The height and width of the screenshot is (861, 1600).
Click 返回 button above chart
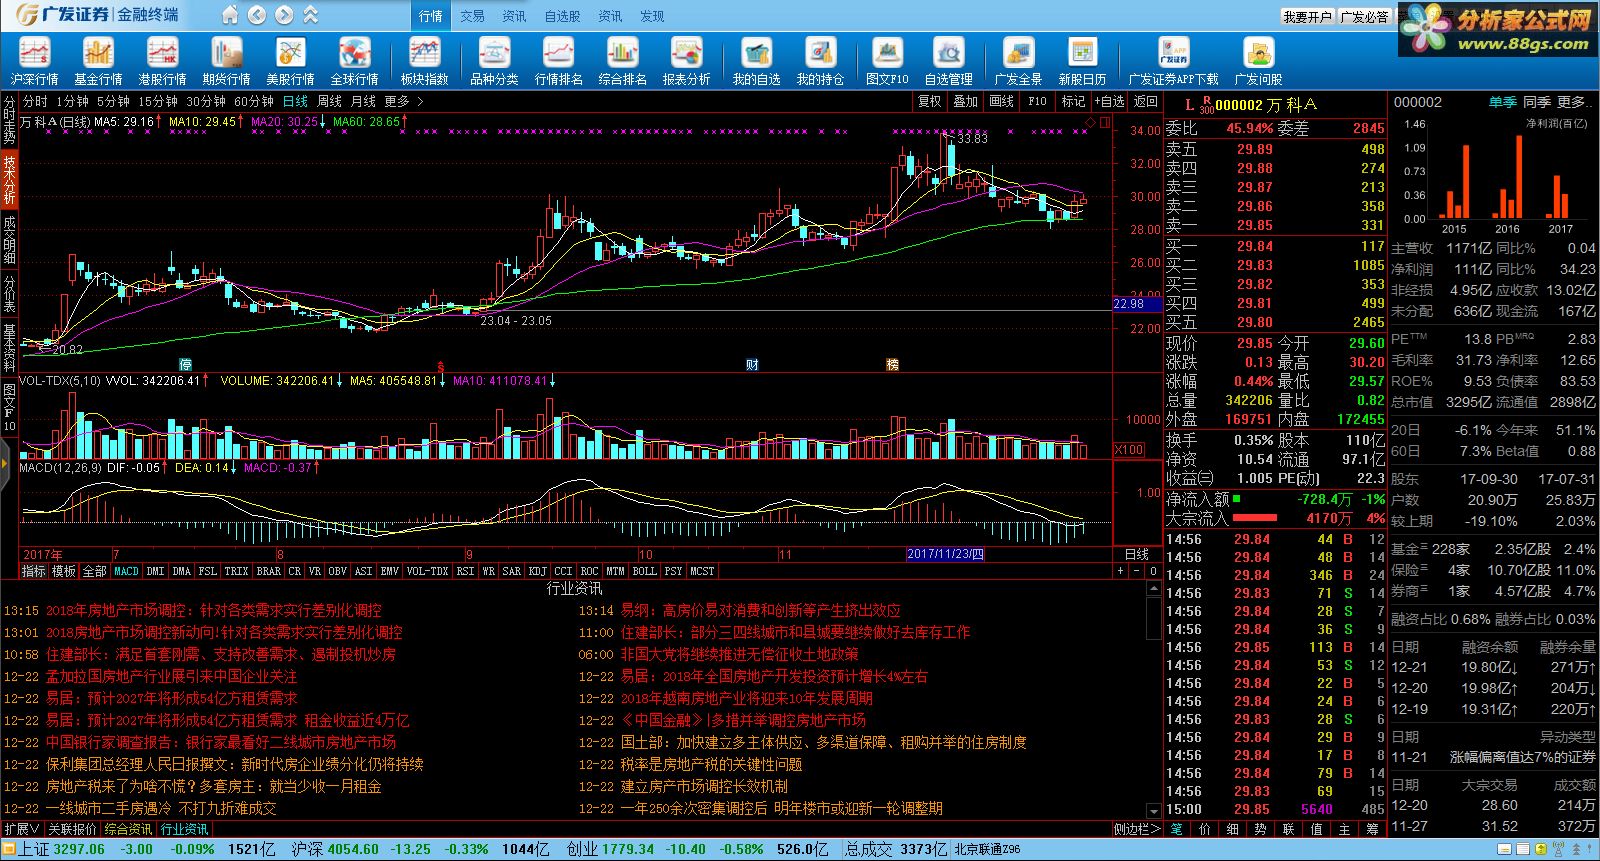click(1145, 101)
